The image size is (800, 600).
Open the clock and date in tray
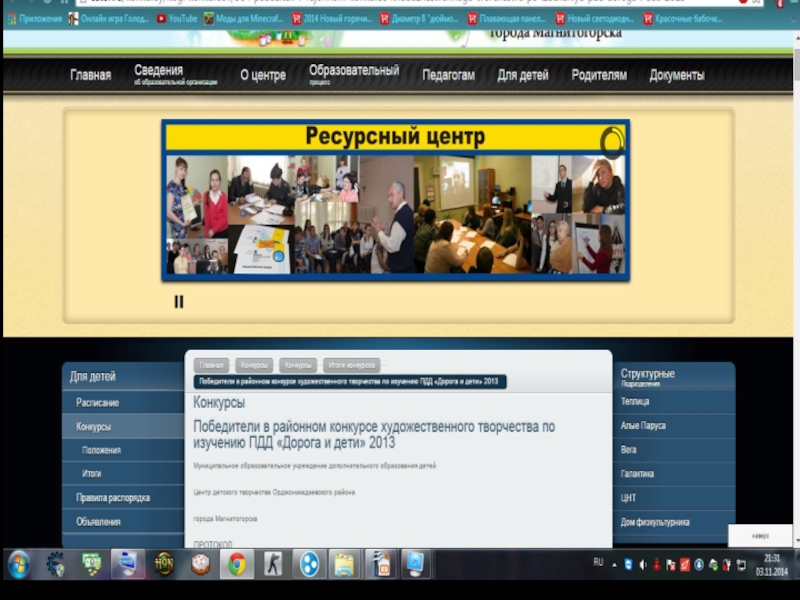[x=771, y=565]
